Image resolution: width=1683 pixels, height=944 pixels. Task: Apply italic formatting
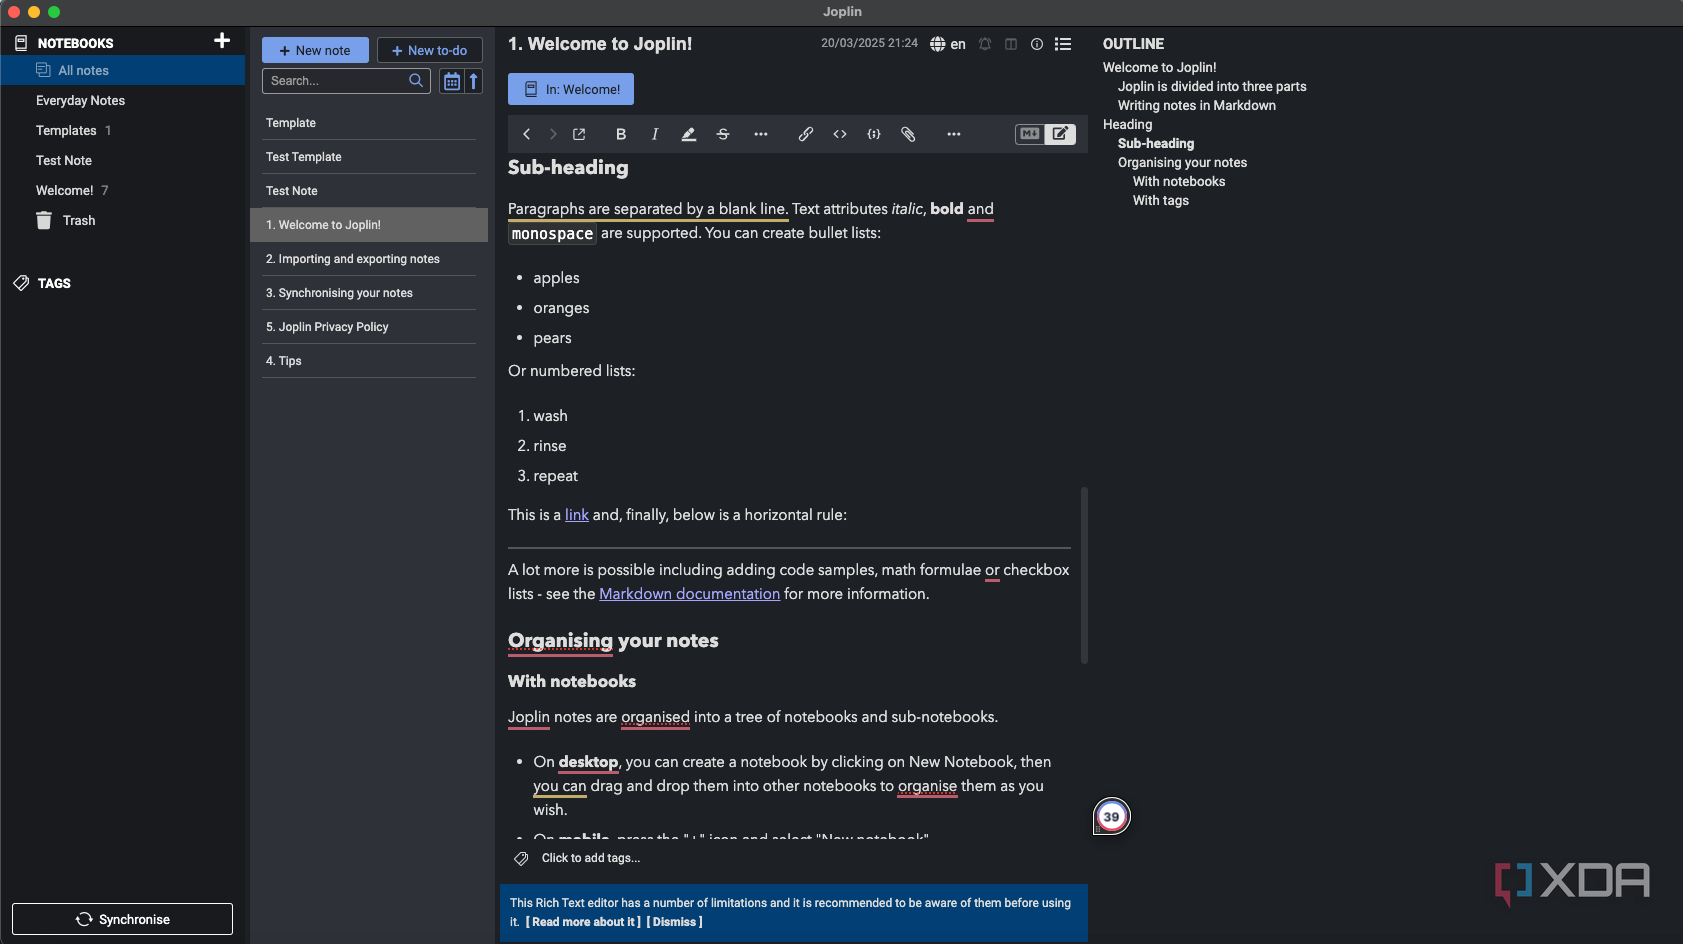click(x=655, y=134)
